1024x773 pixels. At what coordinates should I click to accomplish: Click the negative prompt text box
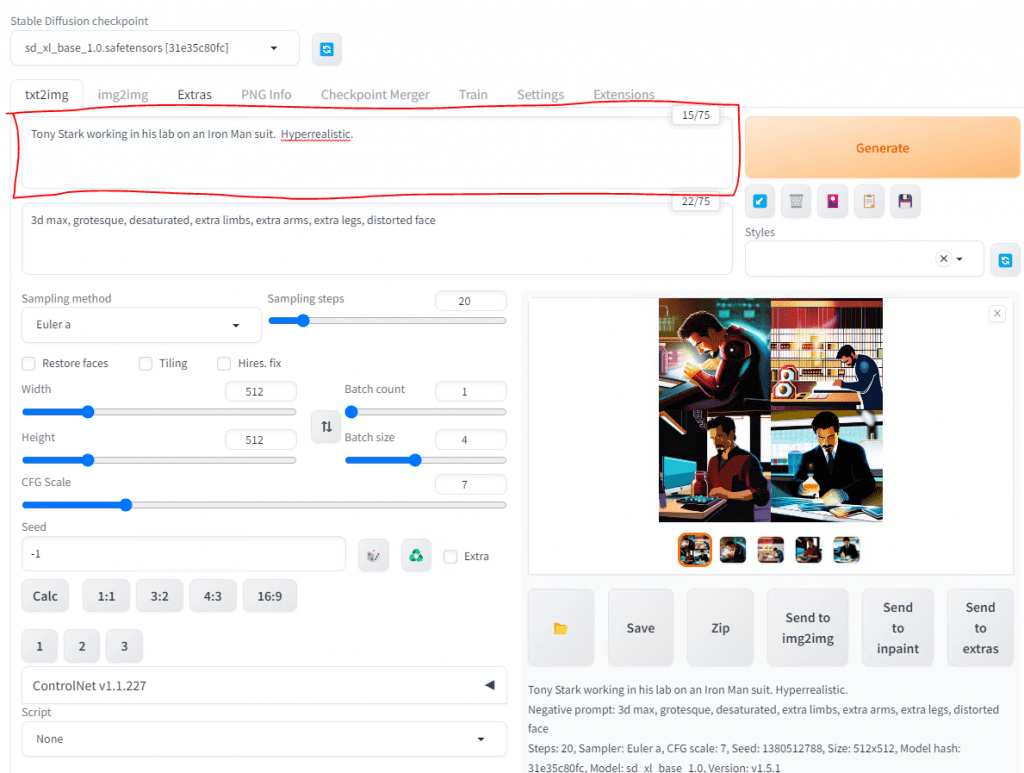pos(377,240)
